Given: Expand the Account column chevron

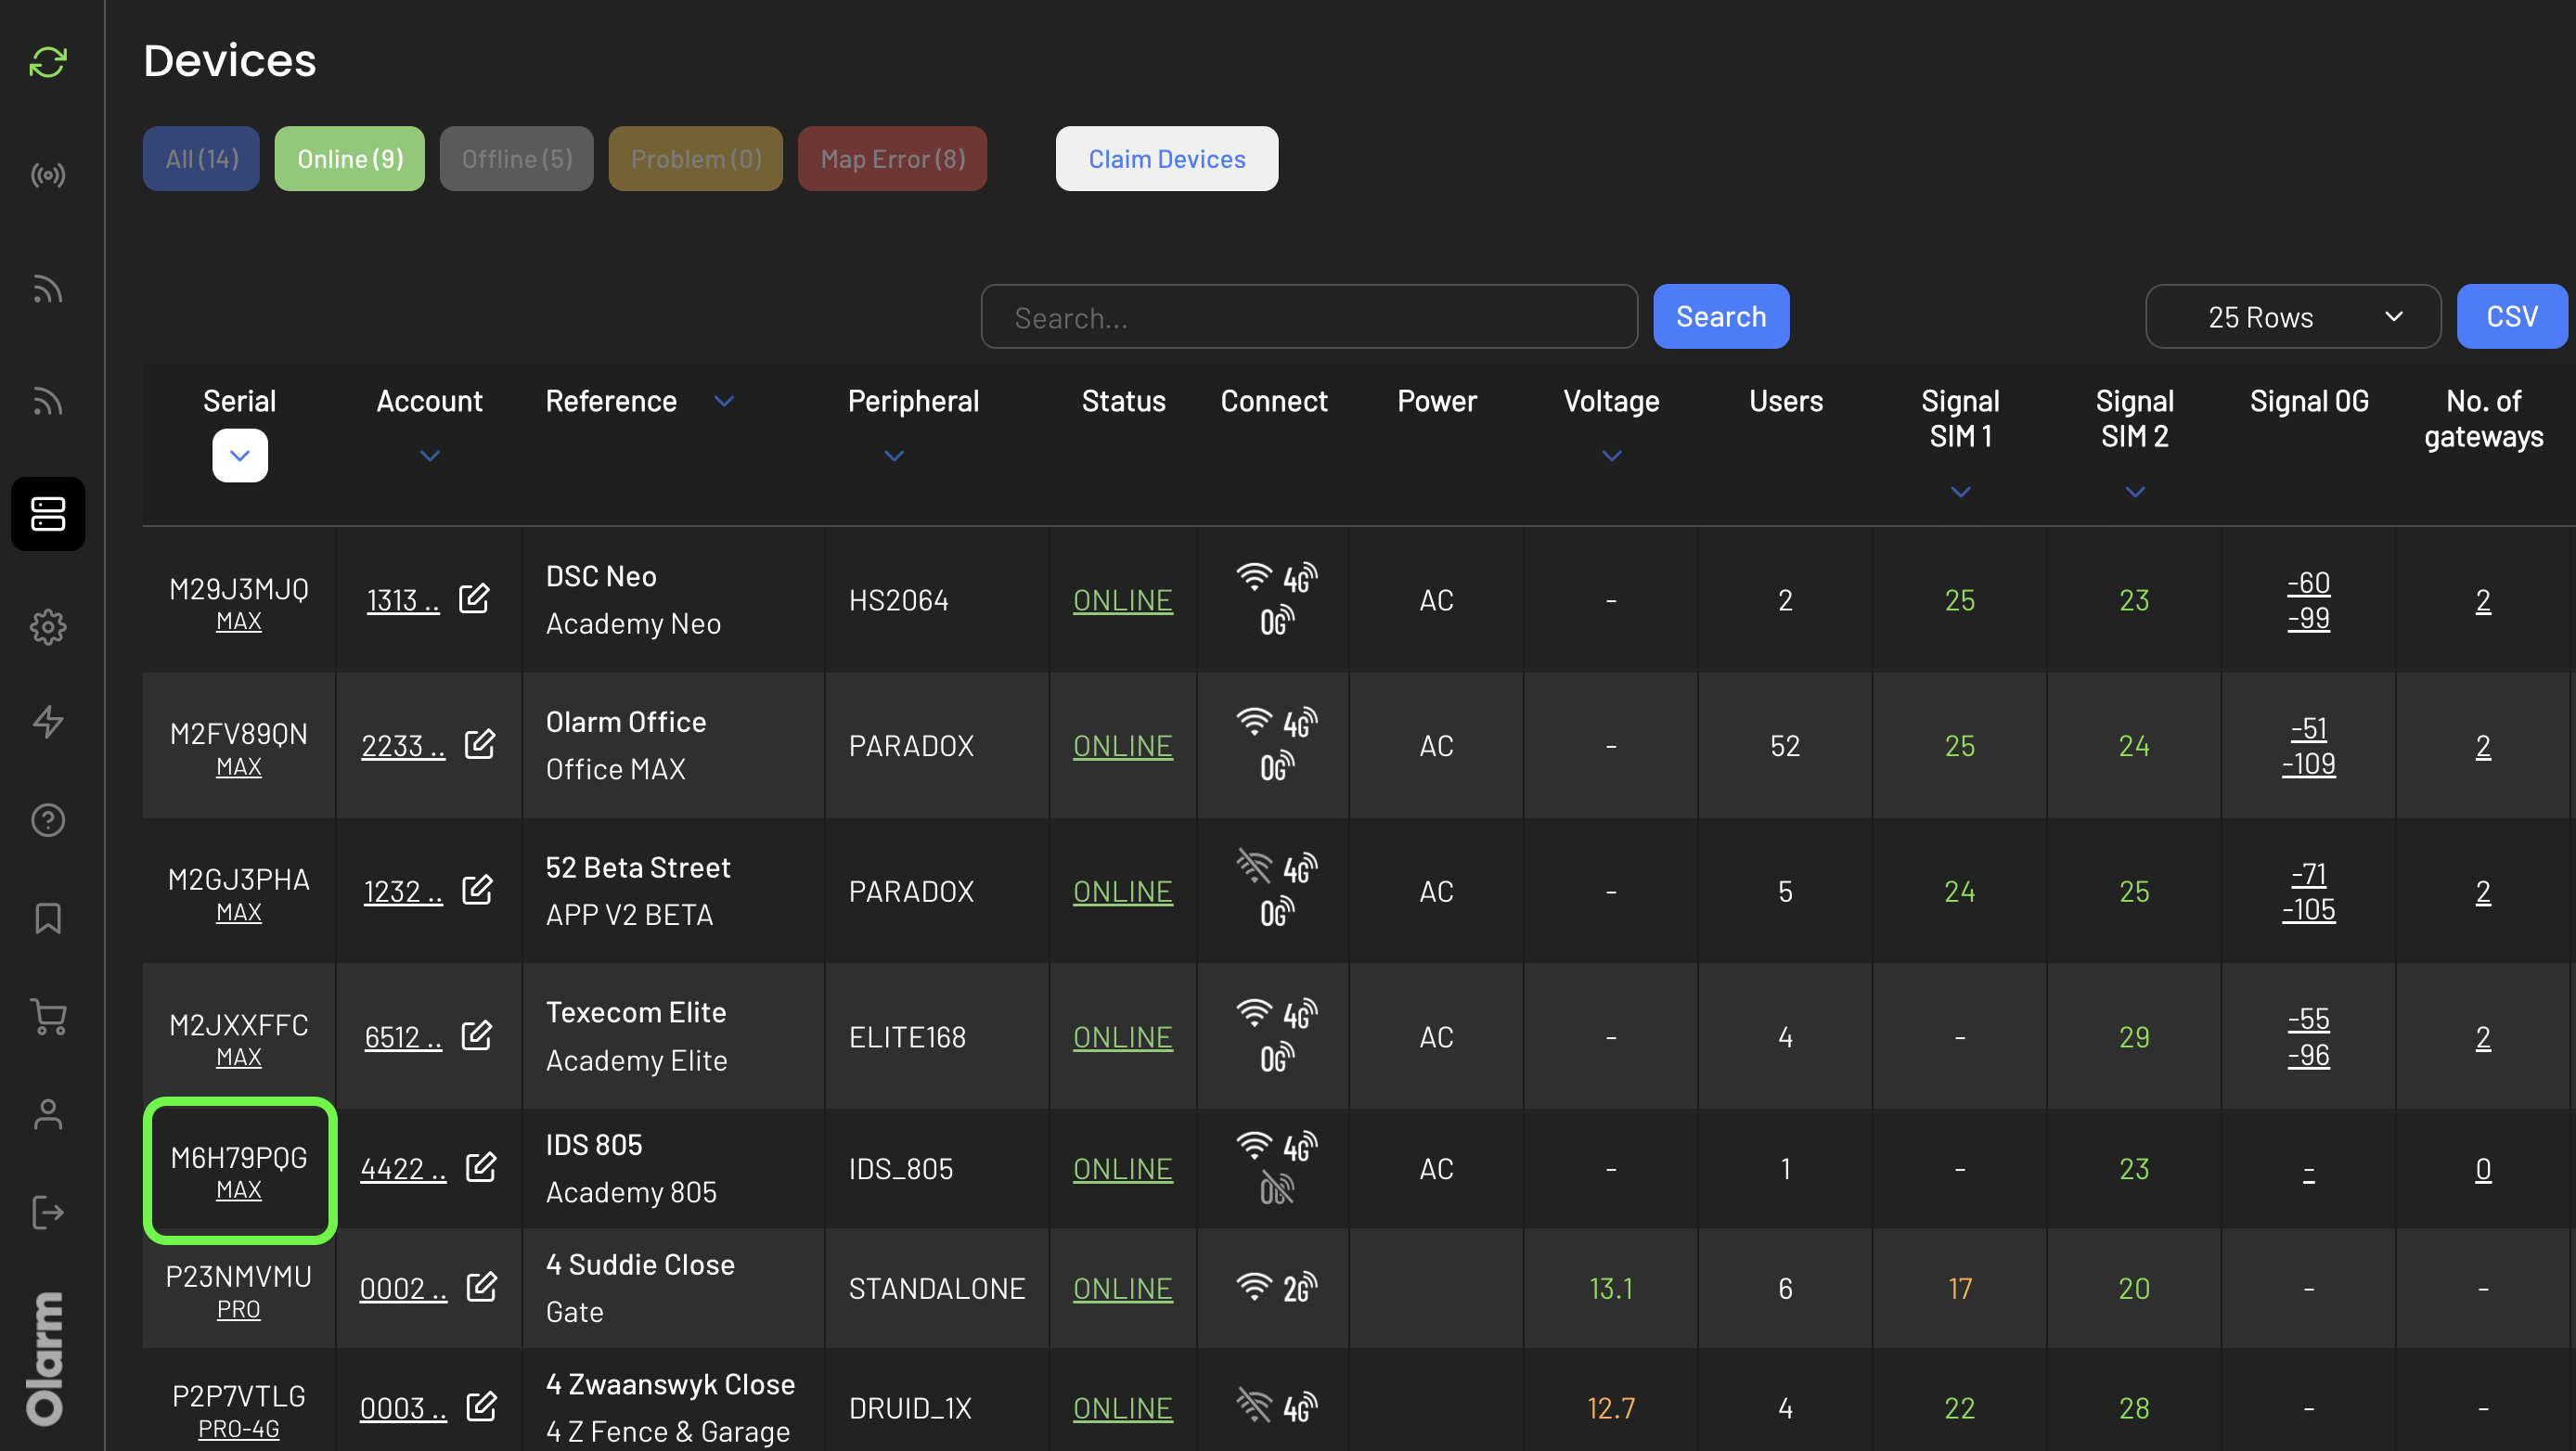Looking at the screenshot, I should point(430,456).
